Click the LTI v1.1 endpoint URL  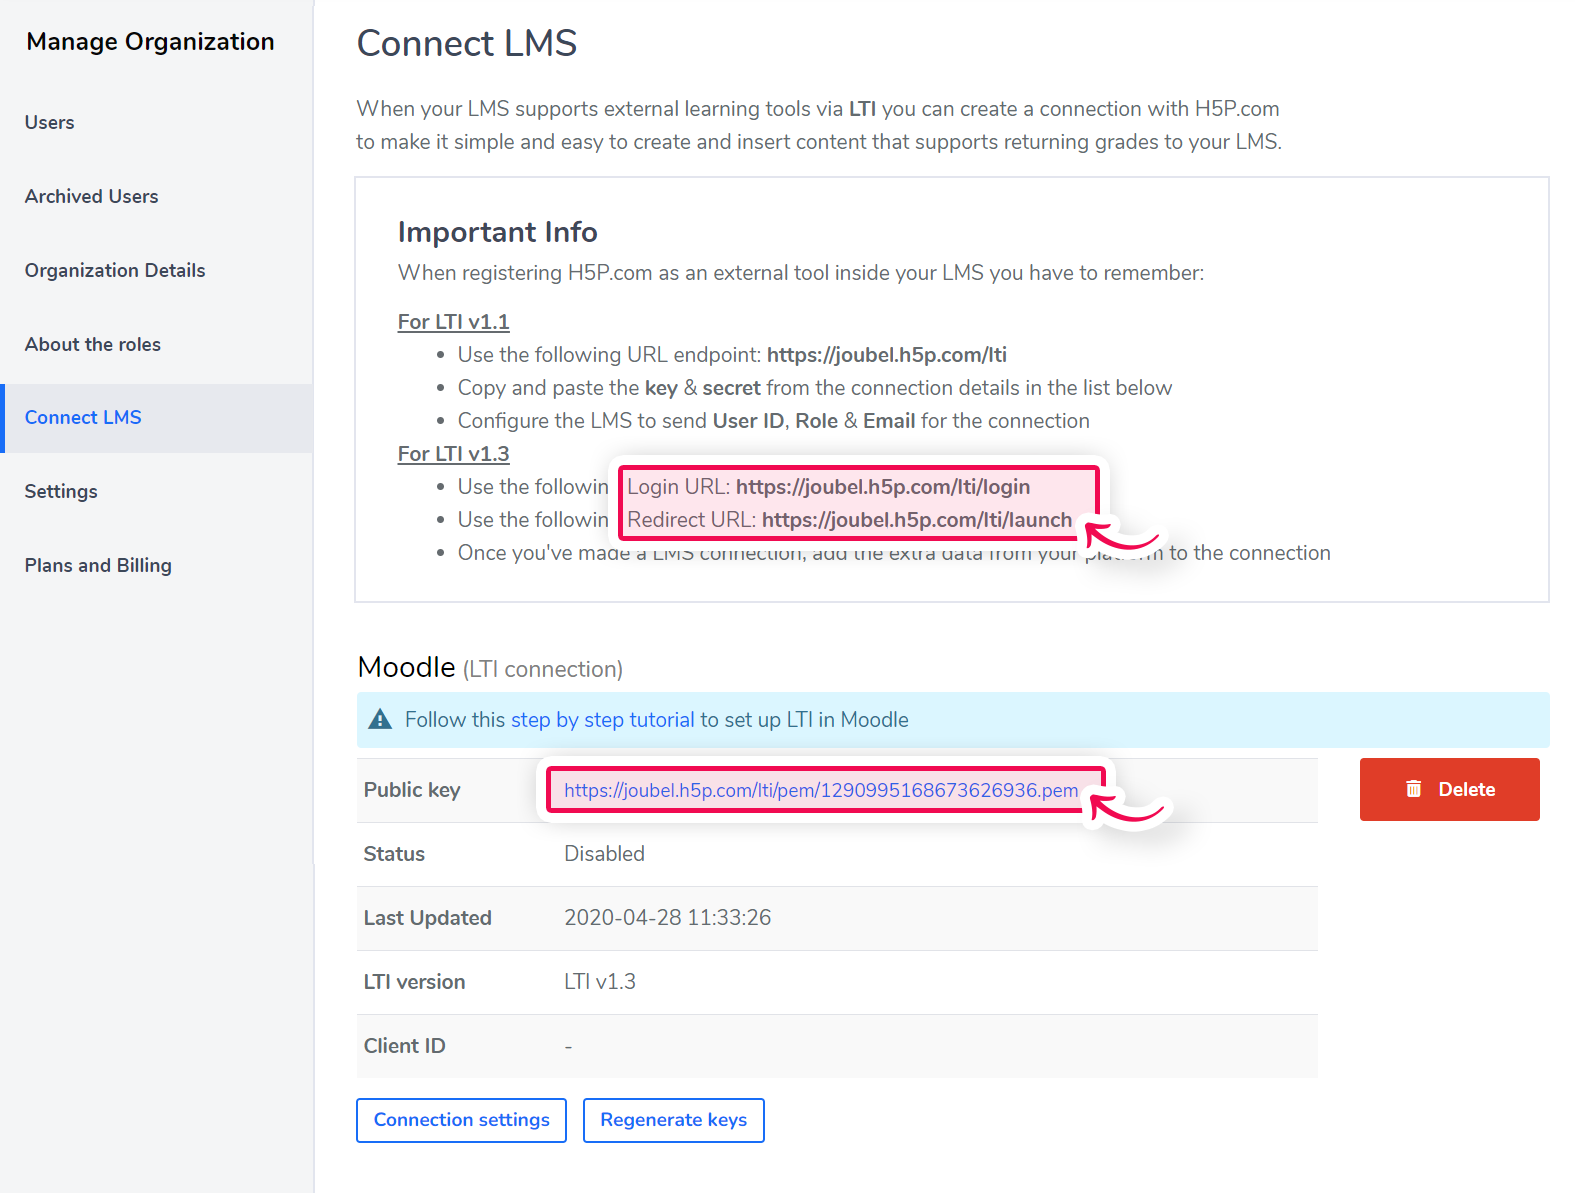click(x=886, y=355)
